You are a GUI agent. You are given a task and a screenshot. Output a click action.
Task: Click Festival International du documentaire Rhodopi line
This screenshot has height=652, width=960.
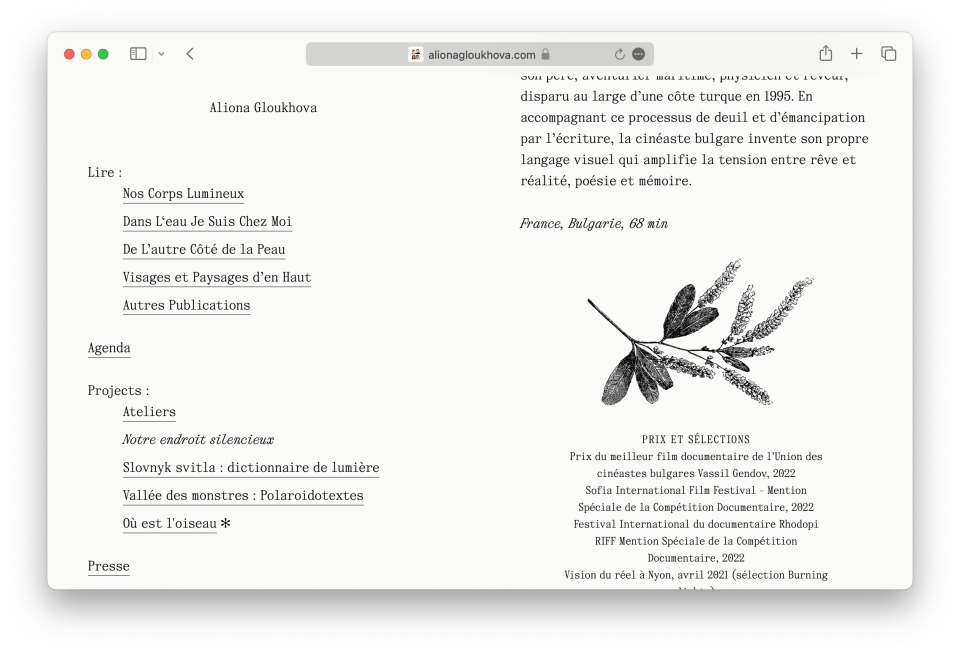coord(696,524)
